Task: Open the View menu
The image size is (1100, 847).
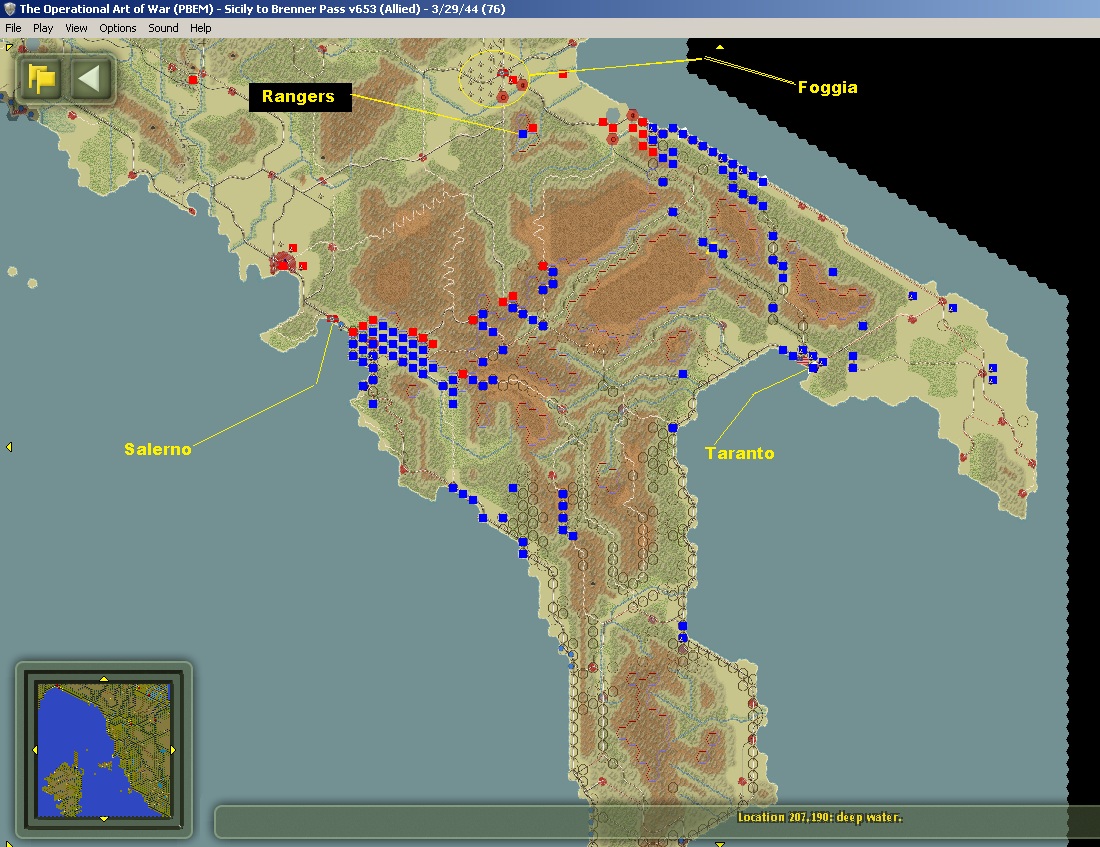Action: point(76,28)
